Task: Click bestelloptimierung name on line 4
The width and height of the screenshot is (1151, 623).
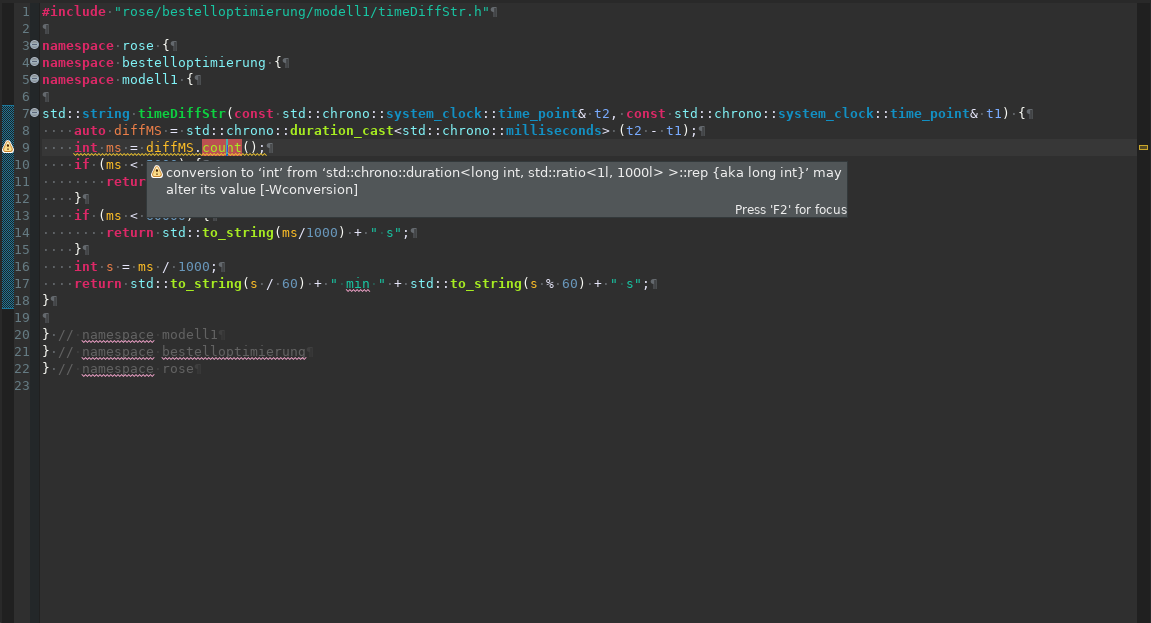Action: pos(194,62)
